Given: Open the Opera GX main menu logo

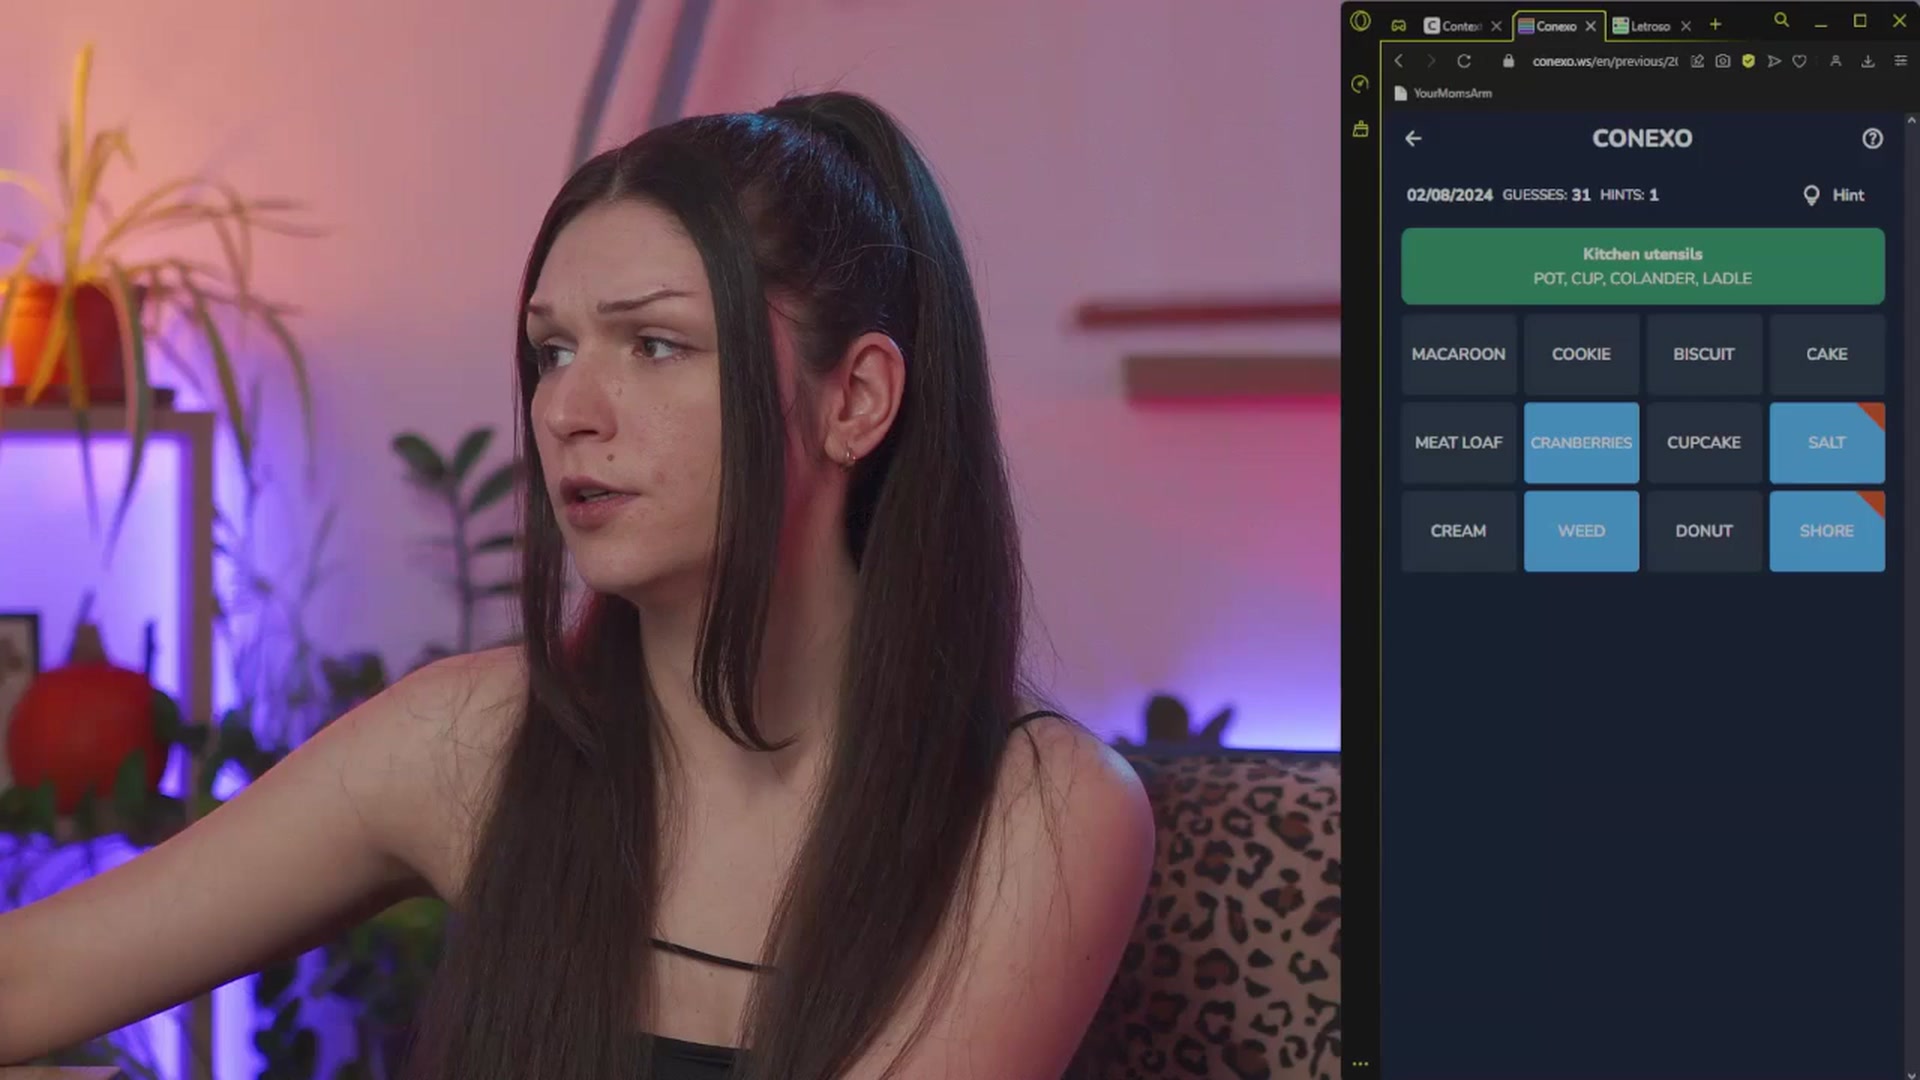Looking at the screenshot, I should pyautogui.click(x=1360, y=21).
